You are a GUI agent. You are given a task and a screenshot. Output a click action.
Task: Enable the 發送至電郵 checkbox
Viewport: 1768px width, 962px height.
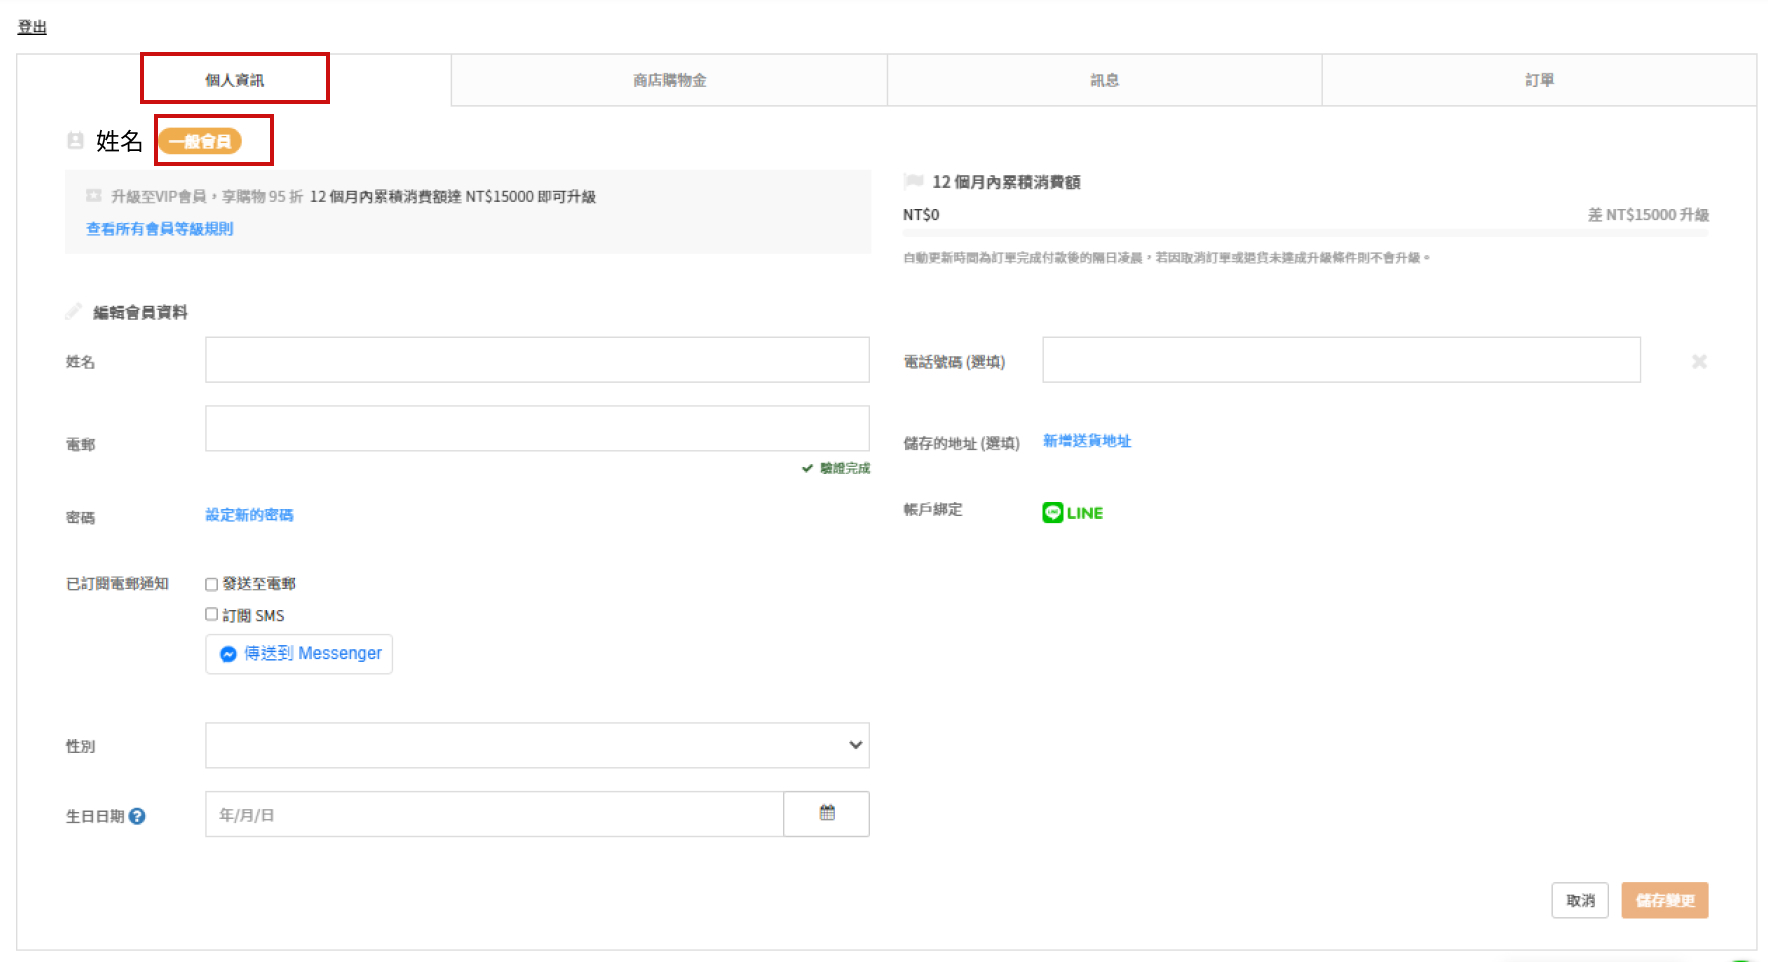(211, 584)
